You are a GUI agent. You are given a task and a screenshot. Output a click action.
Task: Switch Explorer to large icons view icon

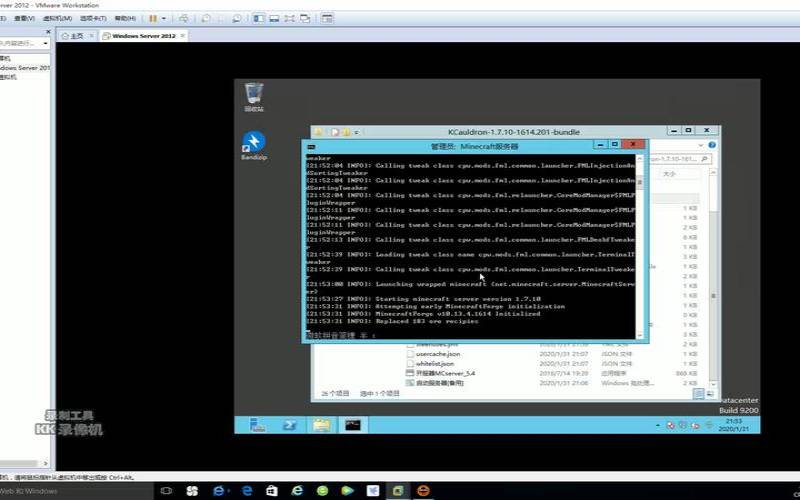point(710,393)
